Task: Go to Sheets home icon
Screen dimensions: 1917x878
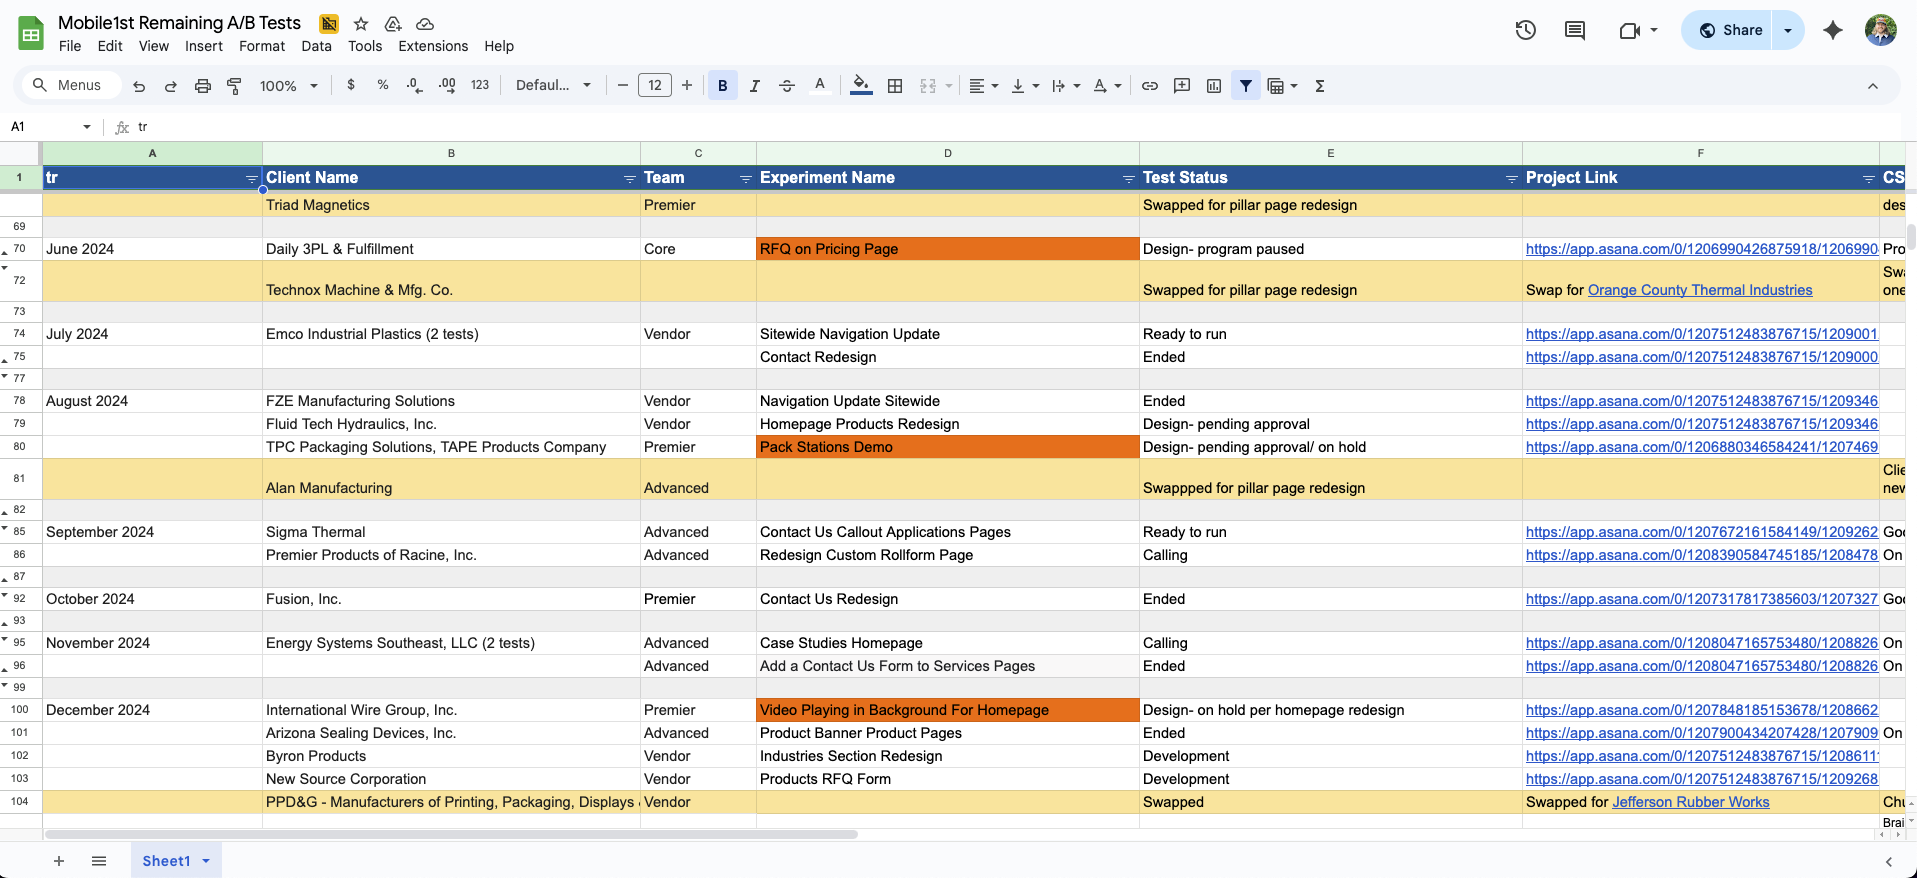Action: [x=31, y=33]
